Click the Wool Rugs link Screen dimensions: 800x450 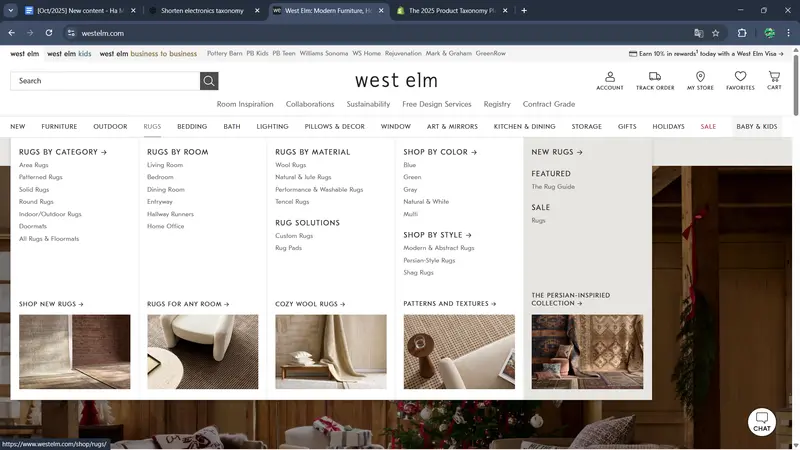[291, 165]
